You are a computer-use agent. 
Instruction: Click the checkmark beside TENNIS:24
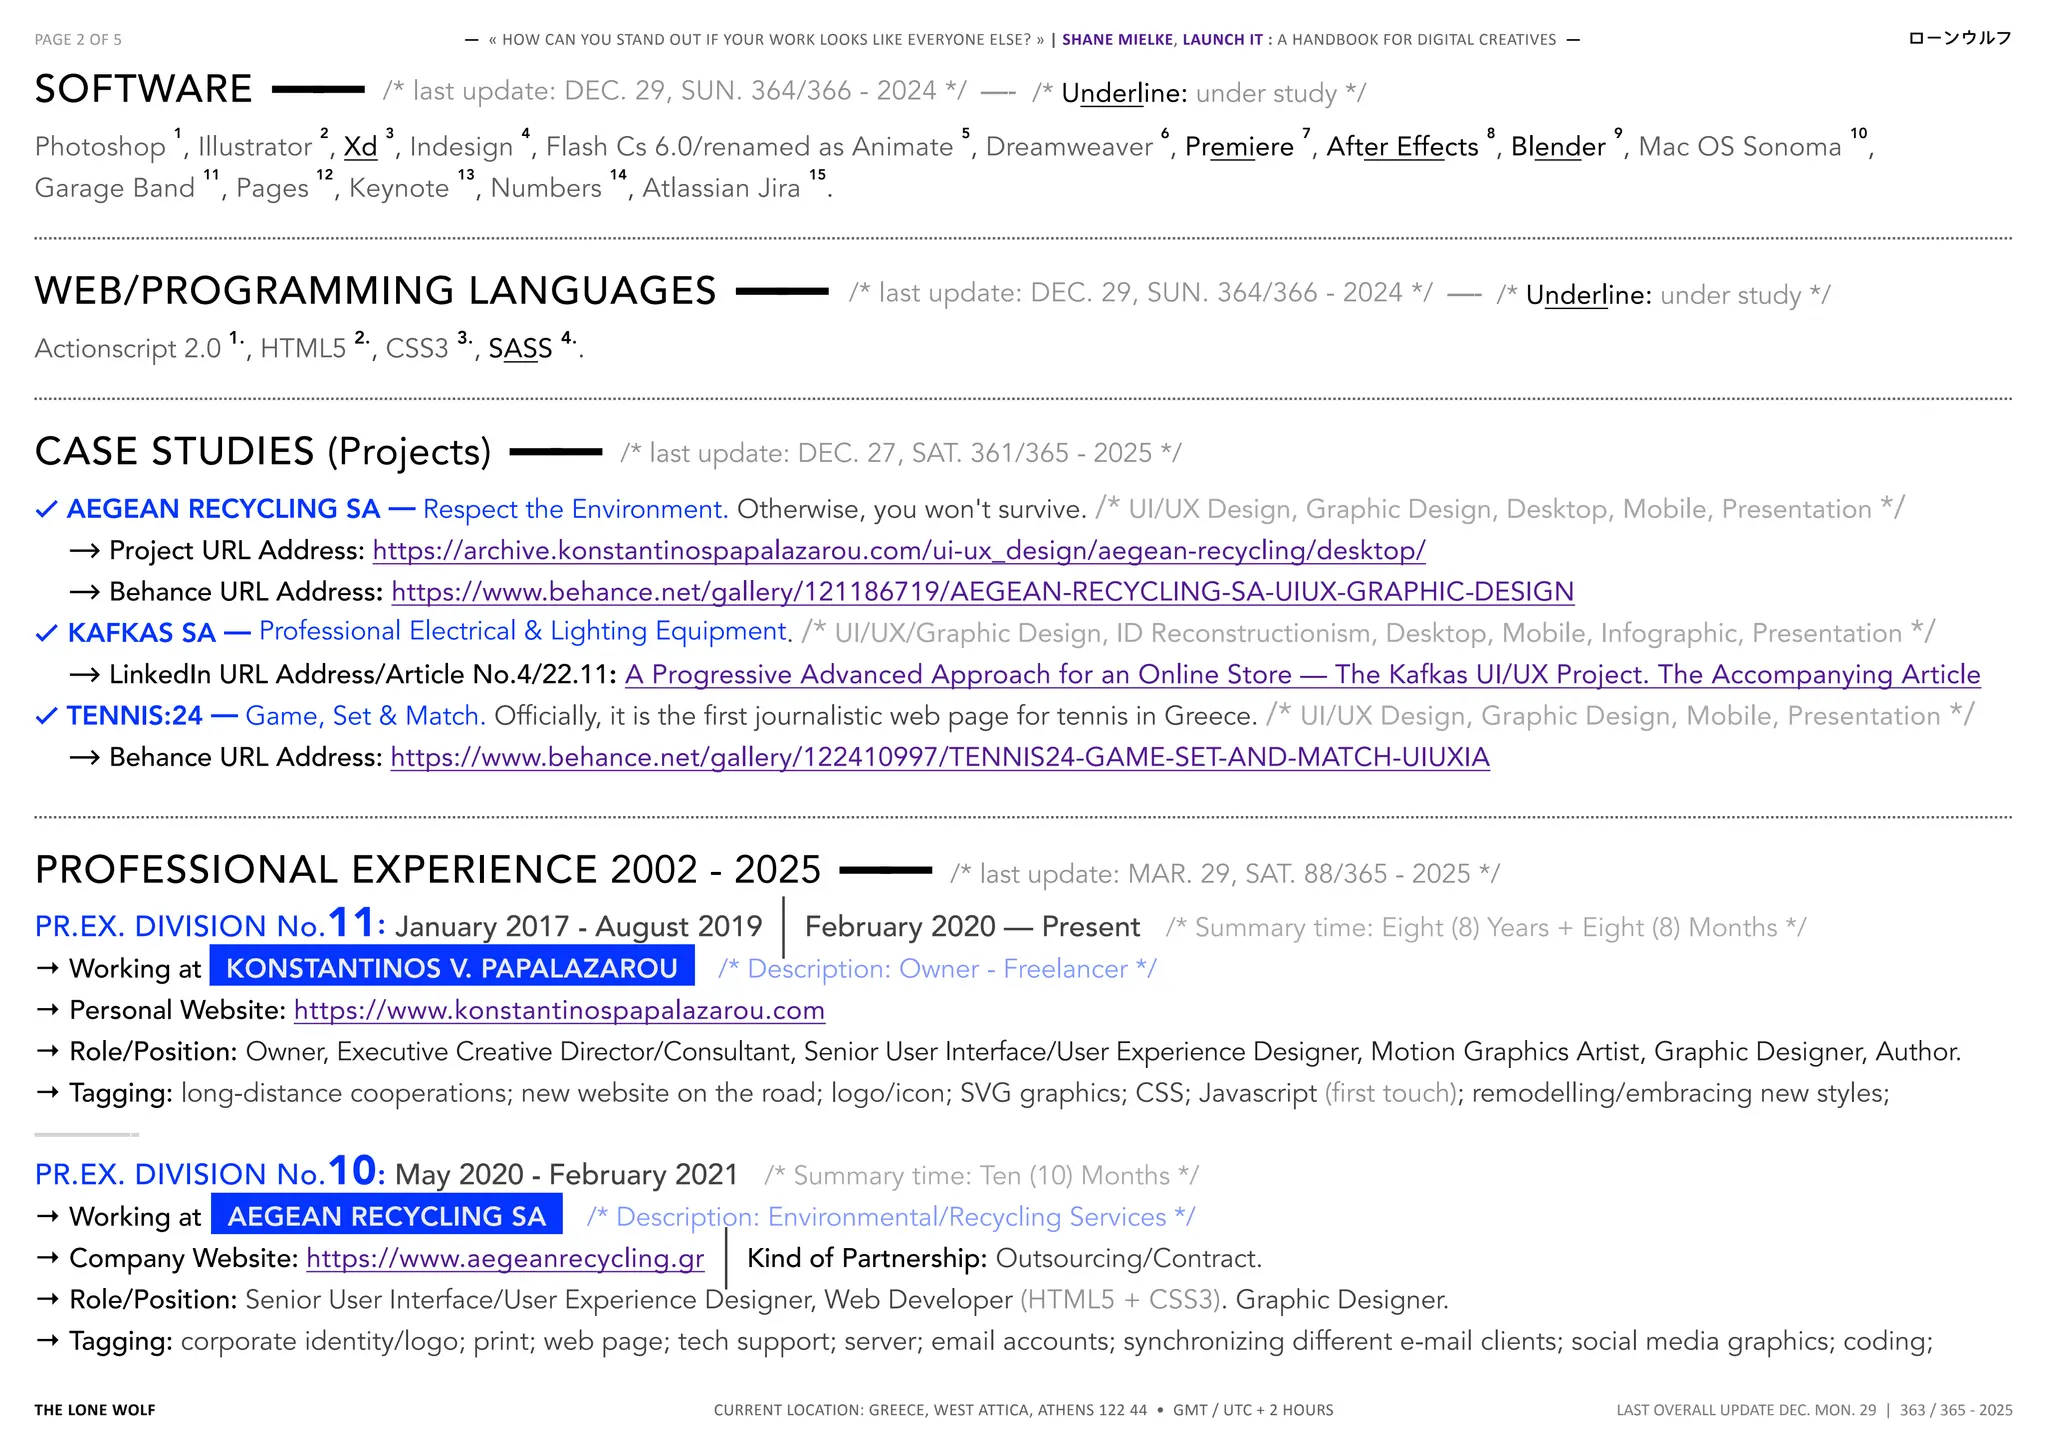46,717
